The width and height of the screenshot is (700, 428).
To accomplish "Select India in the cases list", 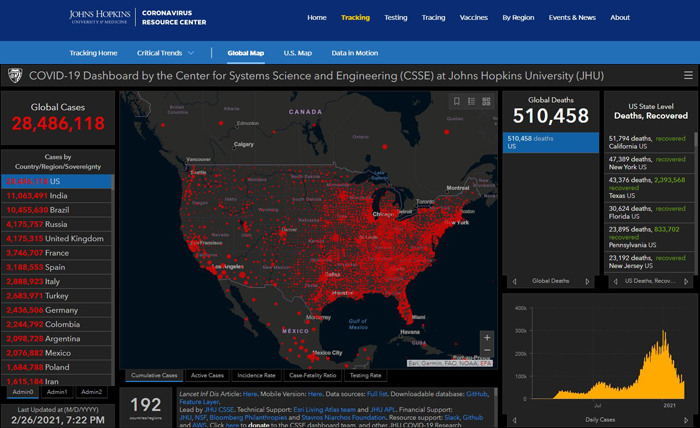I will 56,195.
